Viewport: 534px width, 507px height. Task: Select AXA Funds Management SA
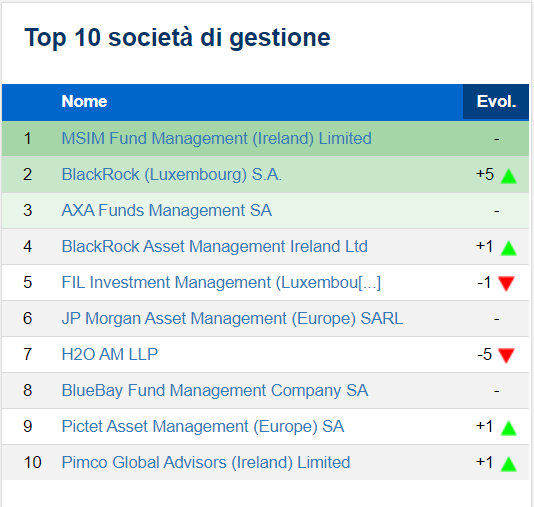pyautogui.click(x=167, y=210)
